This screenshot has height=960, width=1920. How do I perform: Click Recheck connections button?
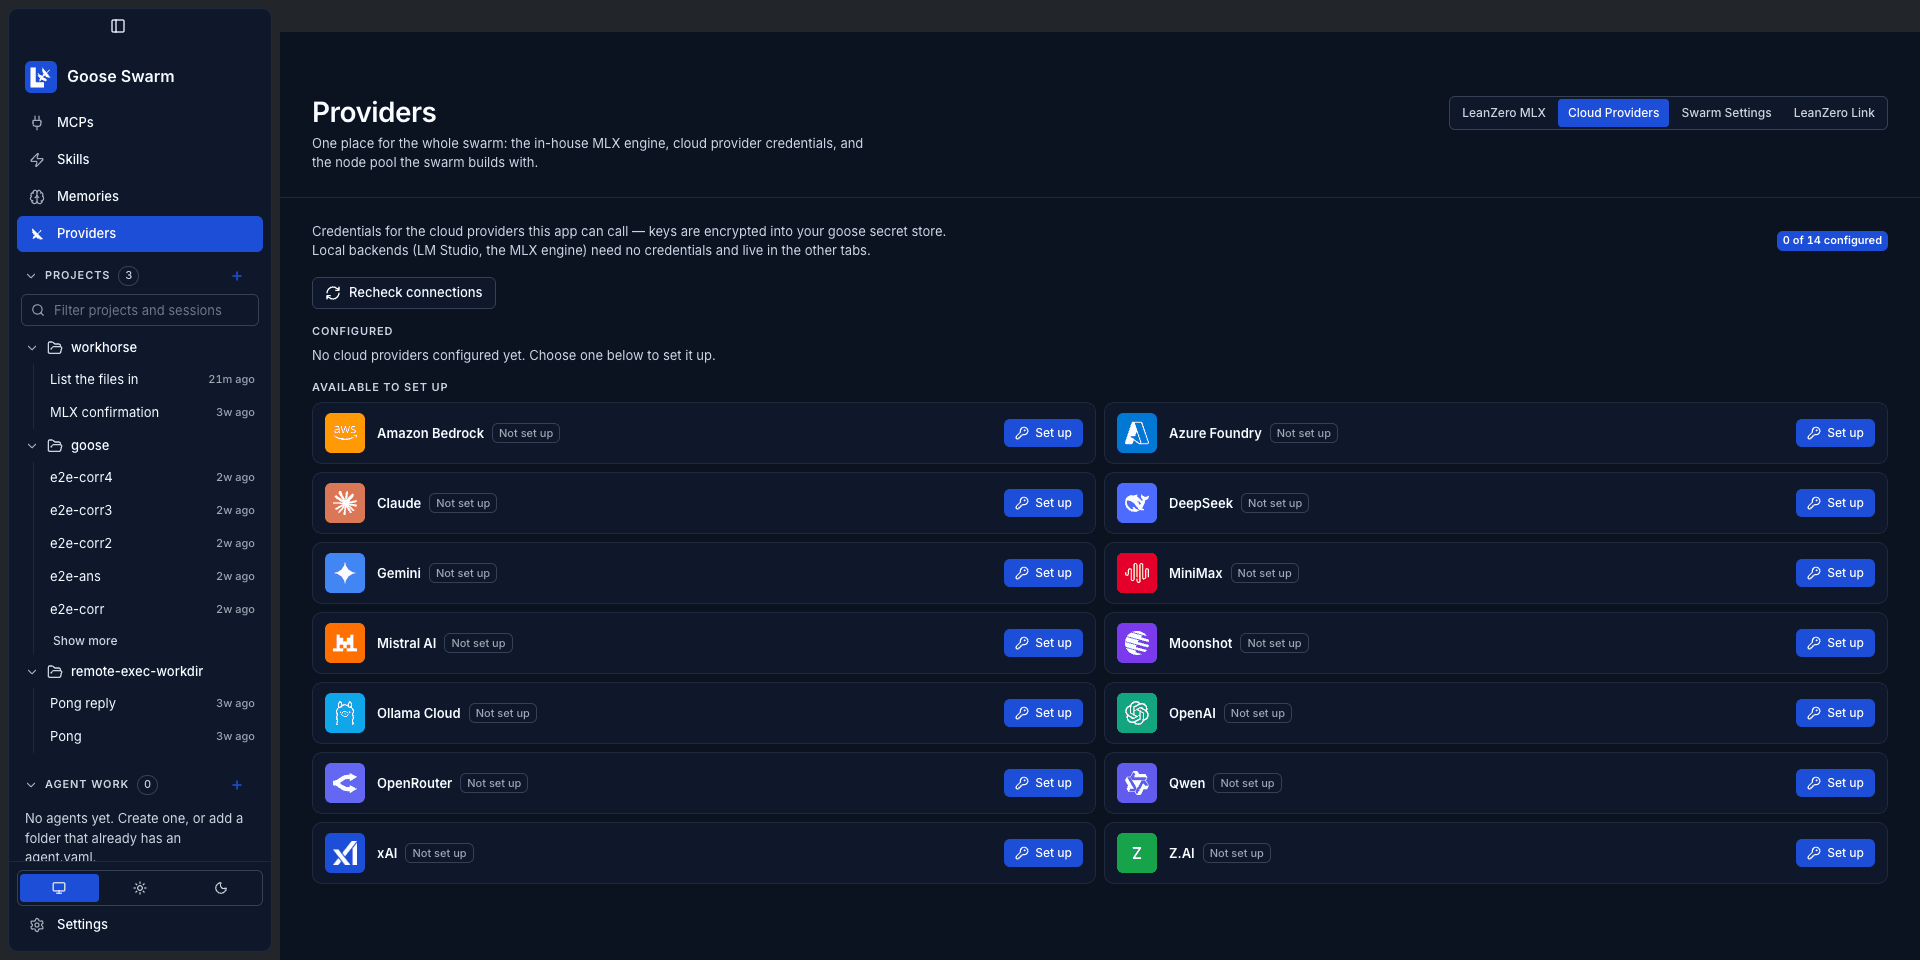[x=404, y=293]
